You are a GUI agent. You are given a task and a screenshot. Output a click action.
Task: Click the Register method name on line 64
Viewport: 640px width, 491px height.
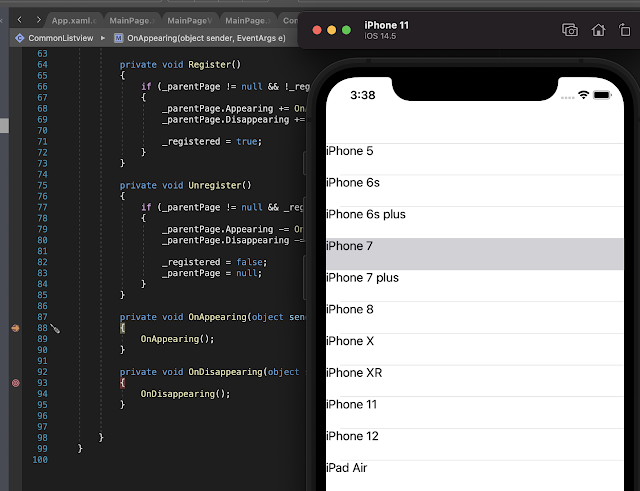click(209, 64)
